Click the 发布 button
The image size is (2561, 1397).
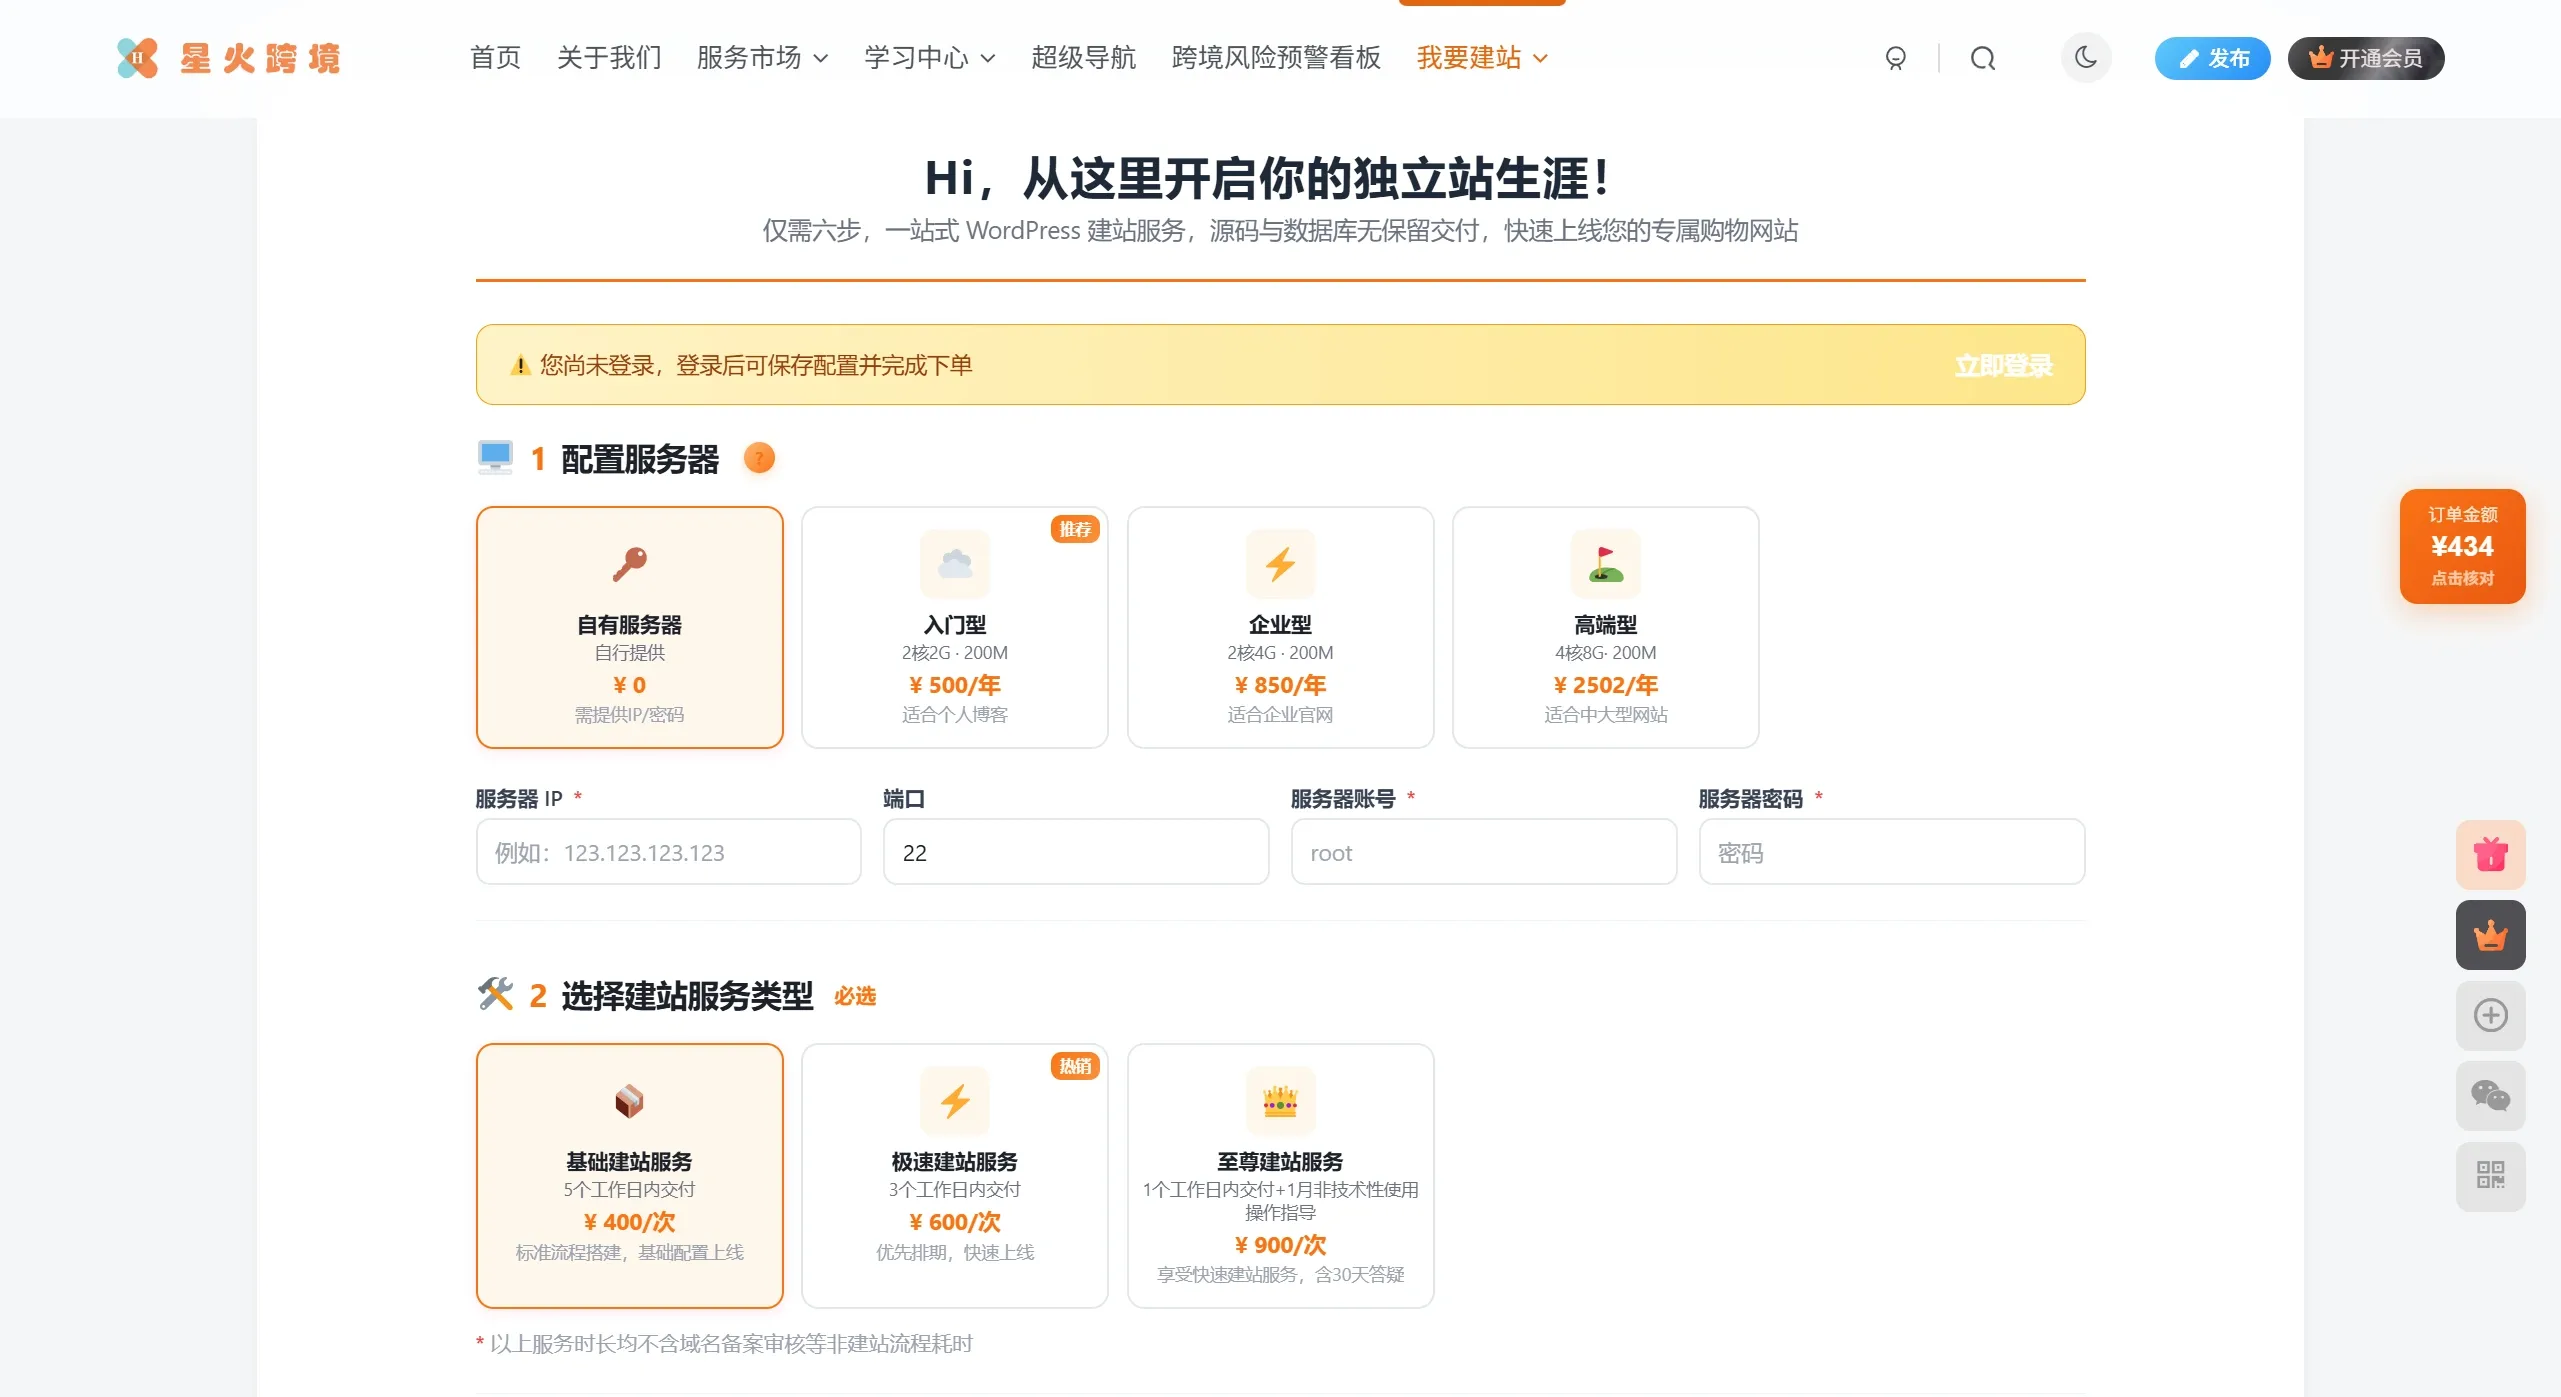[x=2213, y=57]
